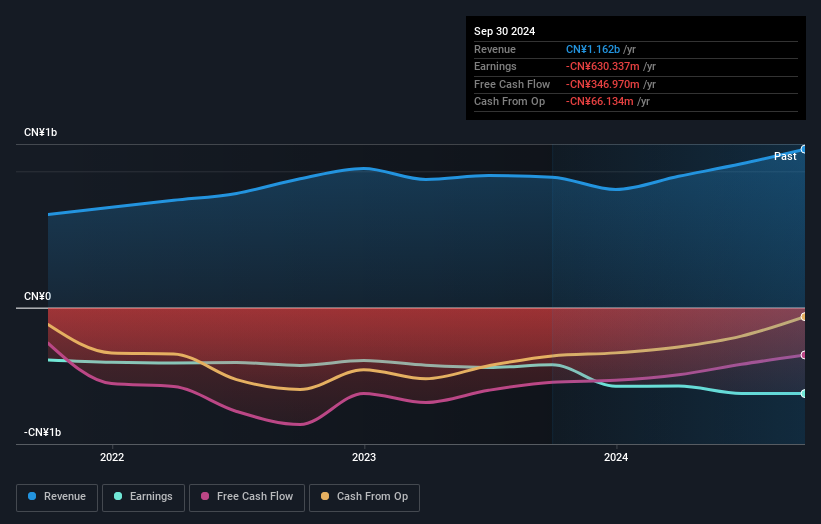821x524 pixels.
Task: Click the Revenue row label in tooltip
Action: [495, 49]
